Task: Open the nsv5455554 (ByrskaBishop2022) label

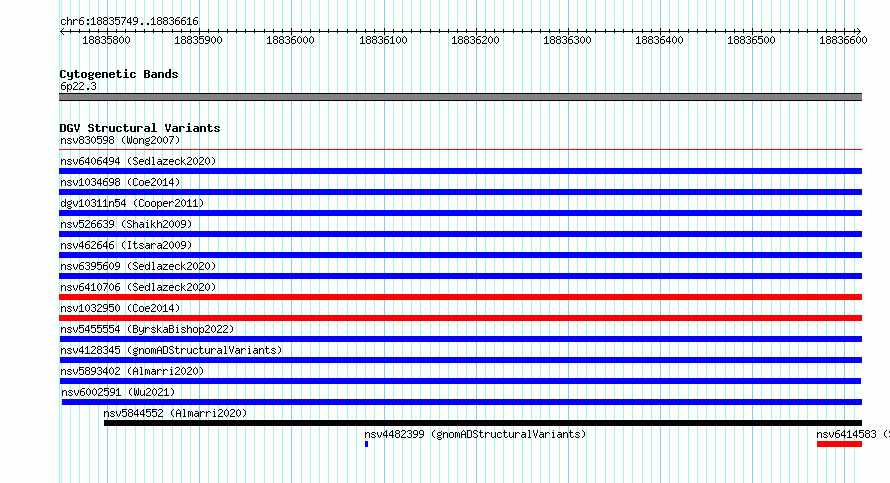Action: point(147,329)
